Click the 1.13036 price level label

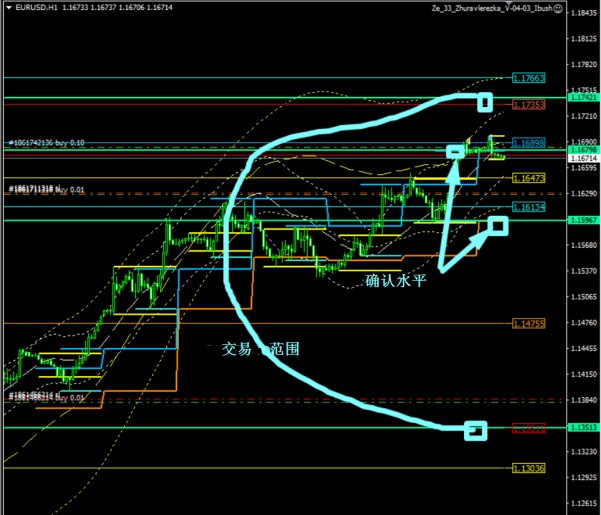click(528, 468)
